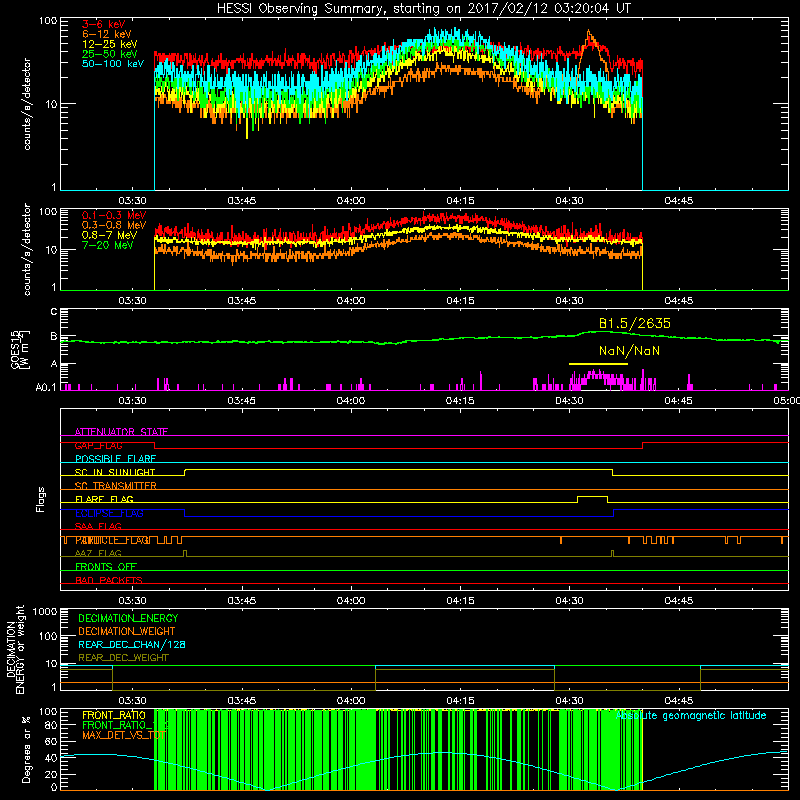Screen dimensions: 800x800
Task: Click the FRONT_RATIO legend label
Action: coord(114,715)
